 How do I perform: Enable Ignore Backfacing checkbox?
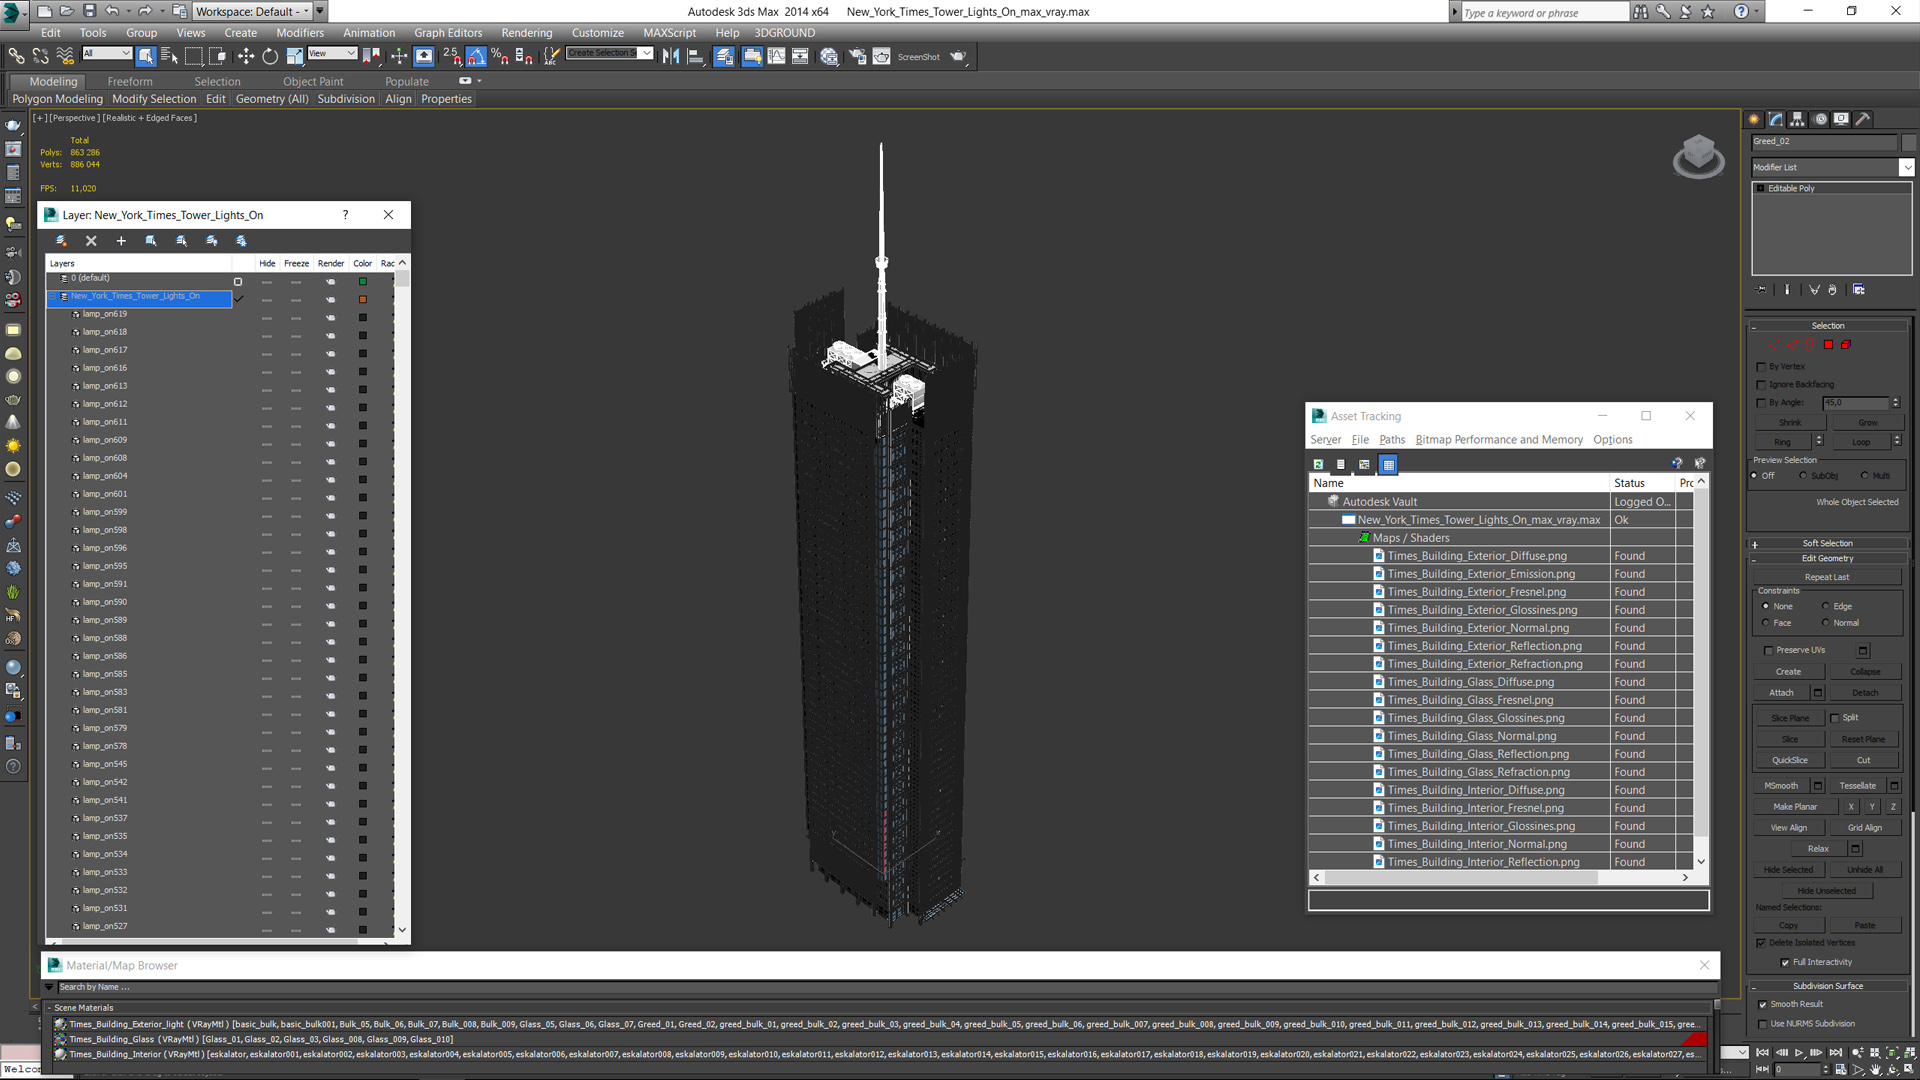click(x=1762, y=385)
